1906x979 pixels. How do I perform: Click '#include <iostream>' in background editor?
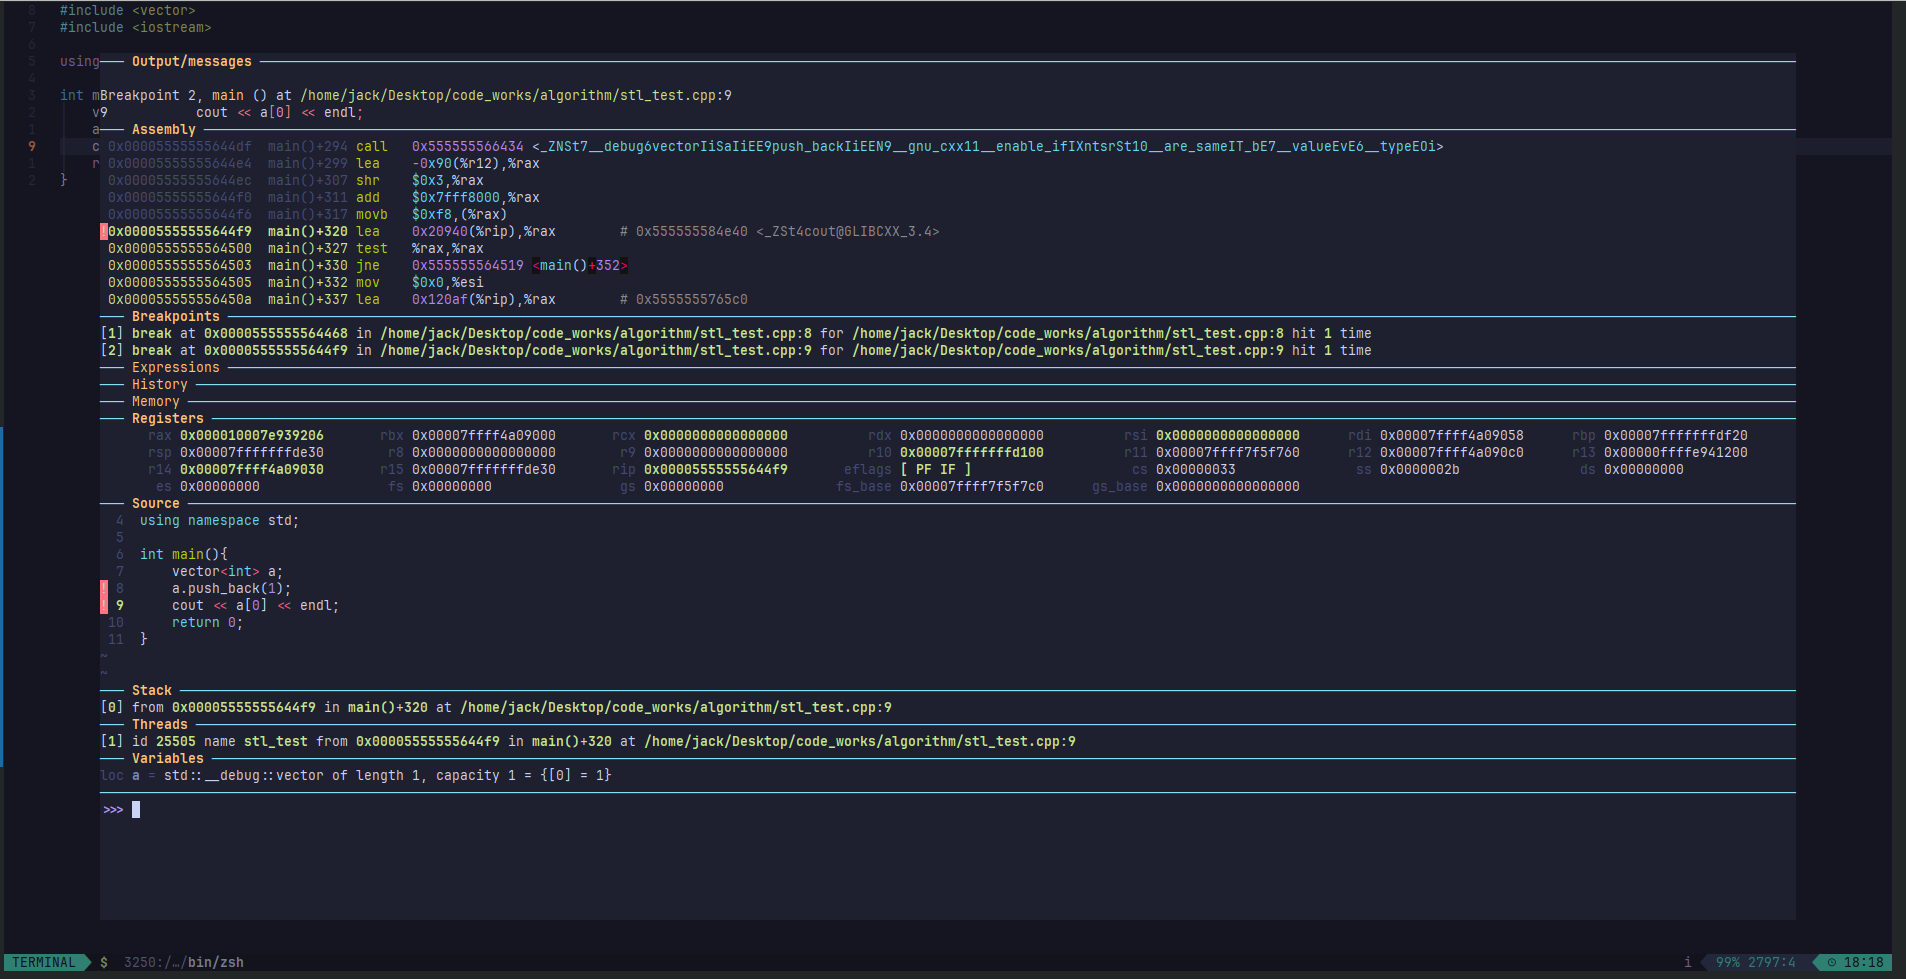136,28
